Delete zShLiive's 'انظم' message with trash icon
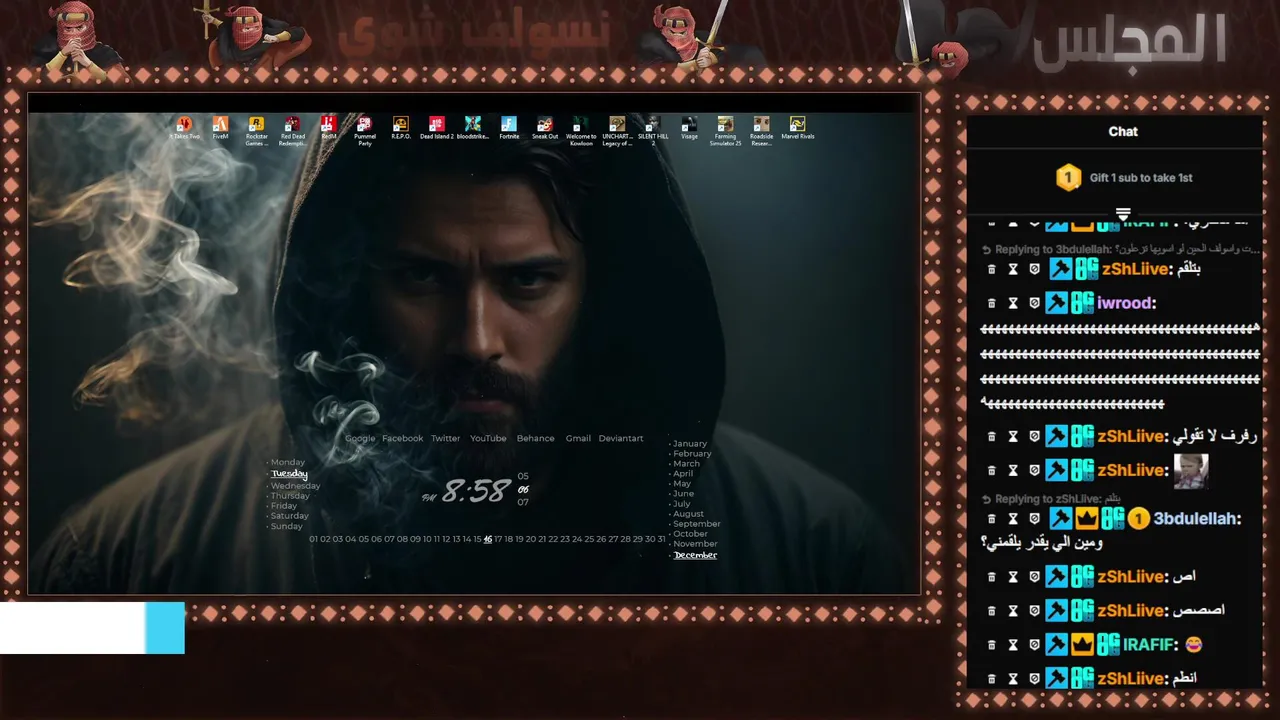 (992, 679)
